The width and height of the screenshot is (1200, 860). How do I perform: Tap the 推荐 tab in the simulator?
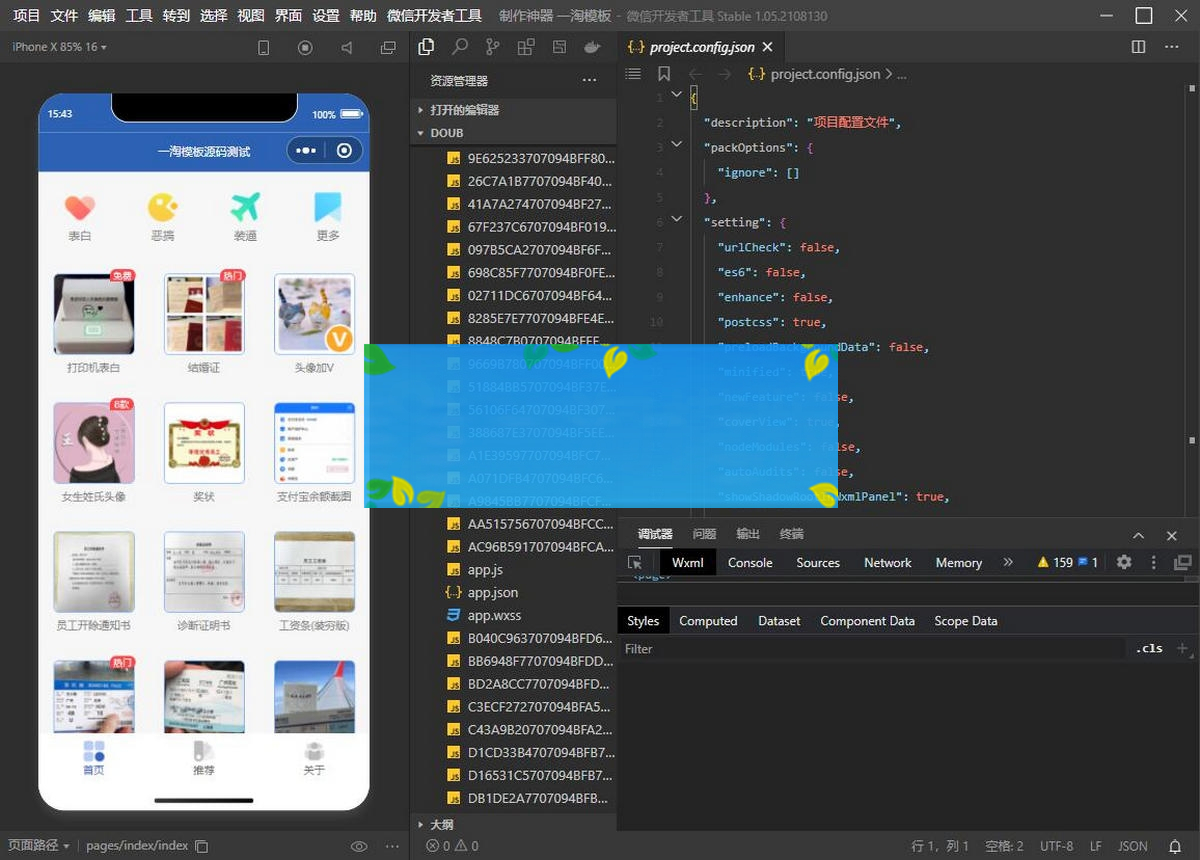point(204,759)
